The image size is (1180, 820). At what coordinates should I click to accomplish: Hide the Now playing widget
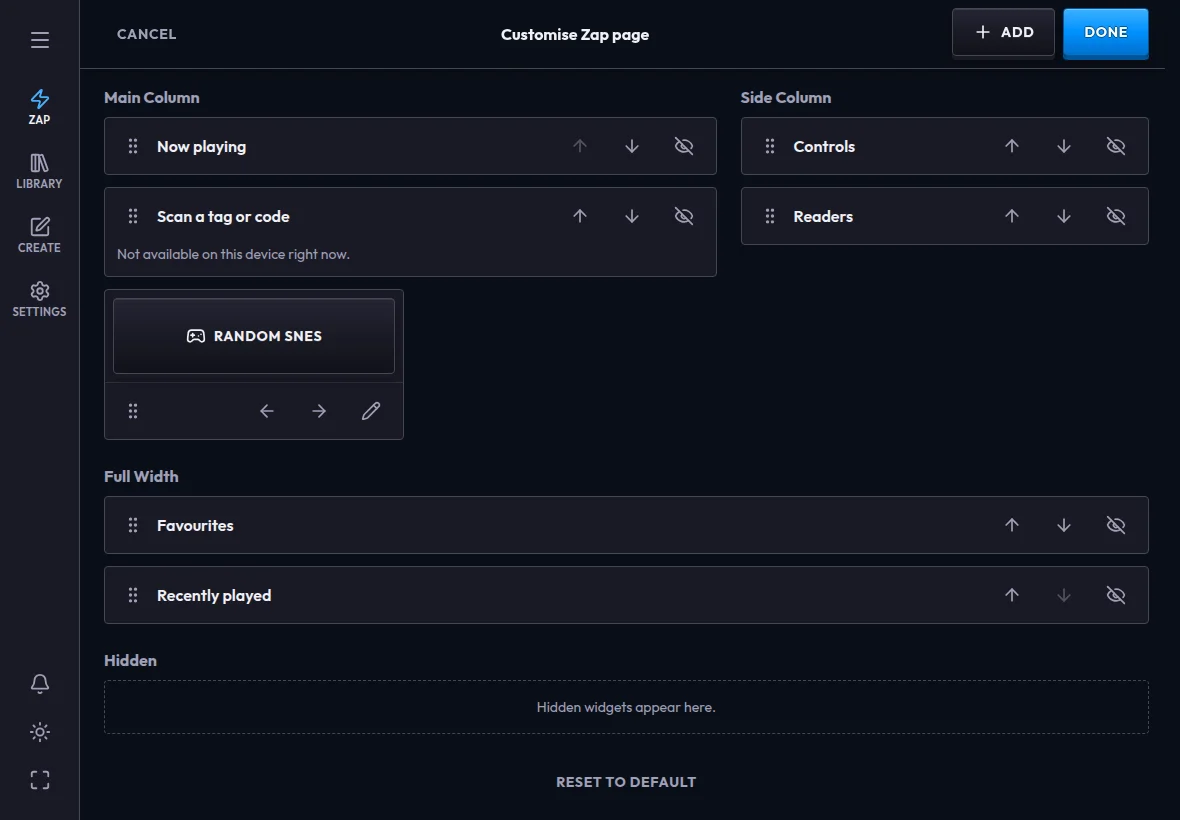tap(684, 146)
